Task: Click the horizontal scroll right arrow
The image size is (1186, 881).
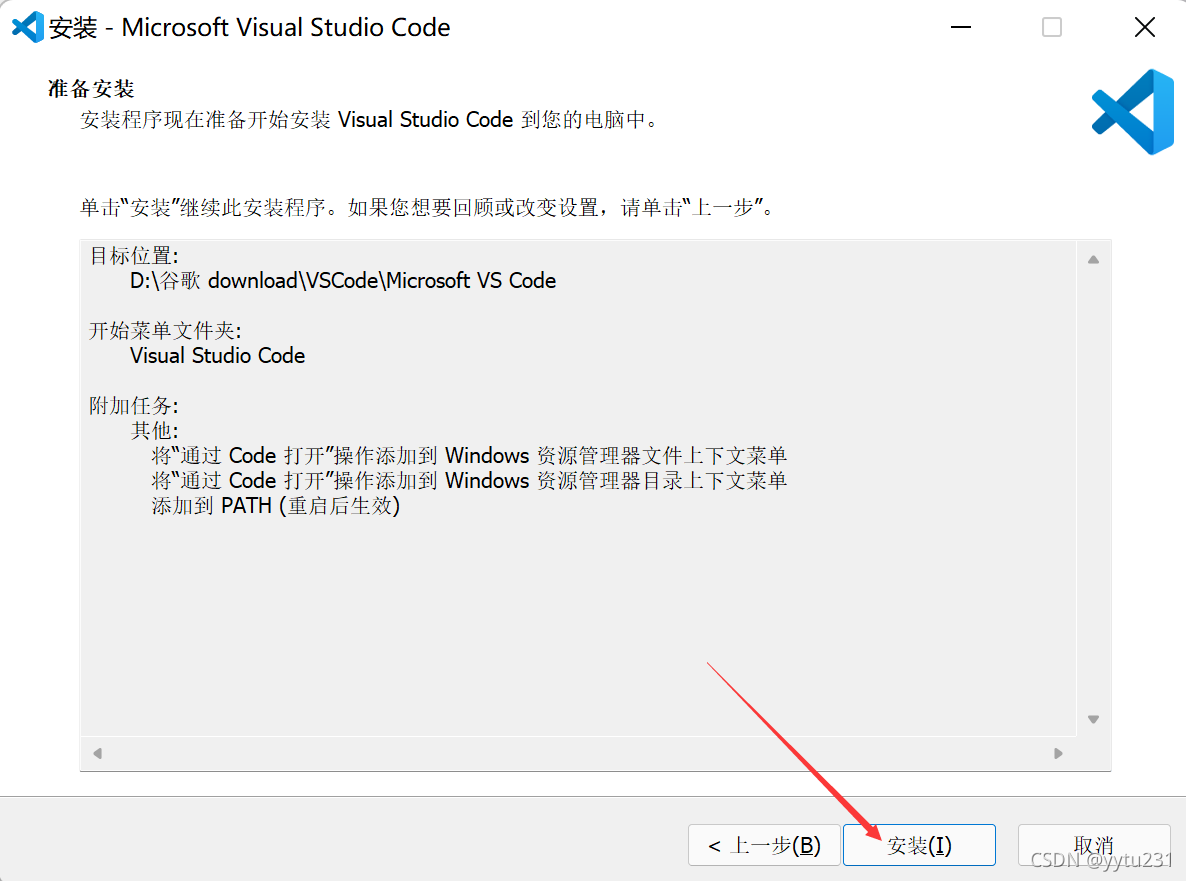Action: (1058, 753)
